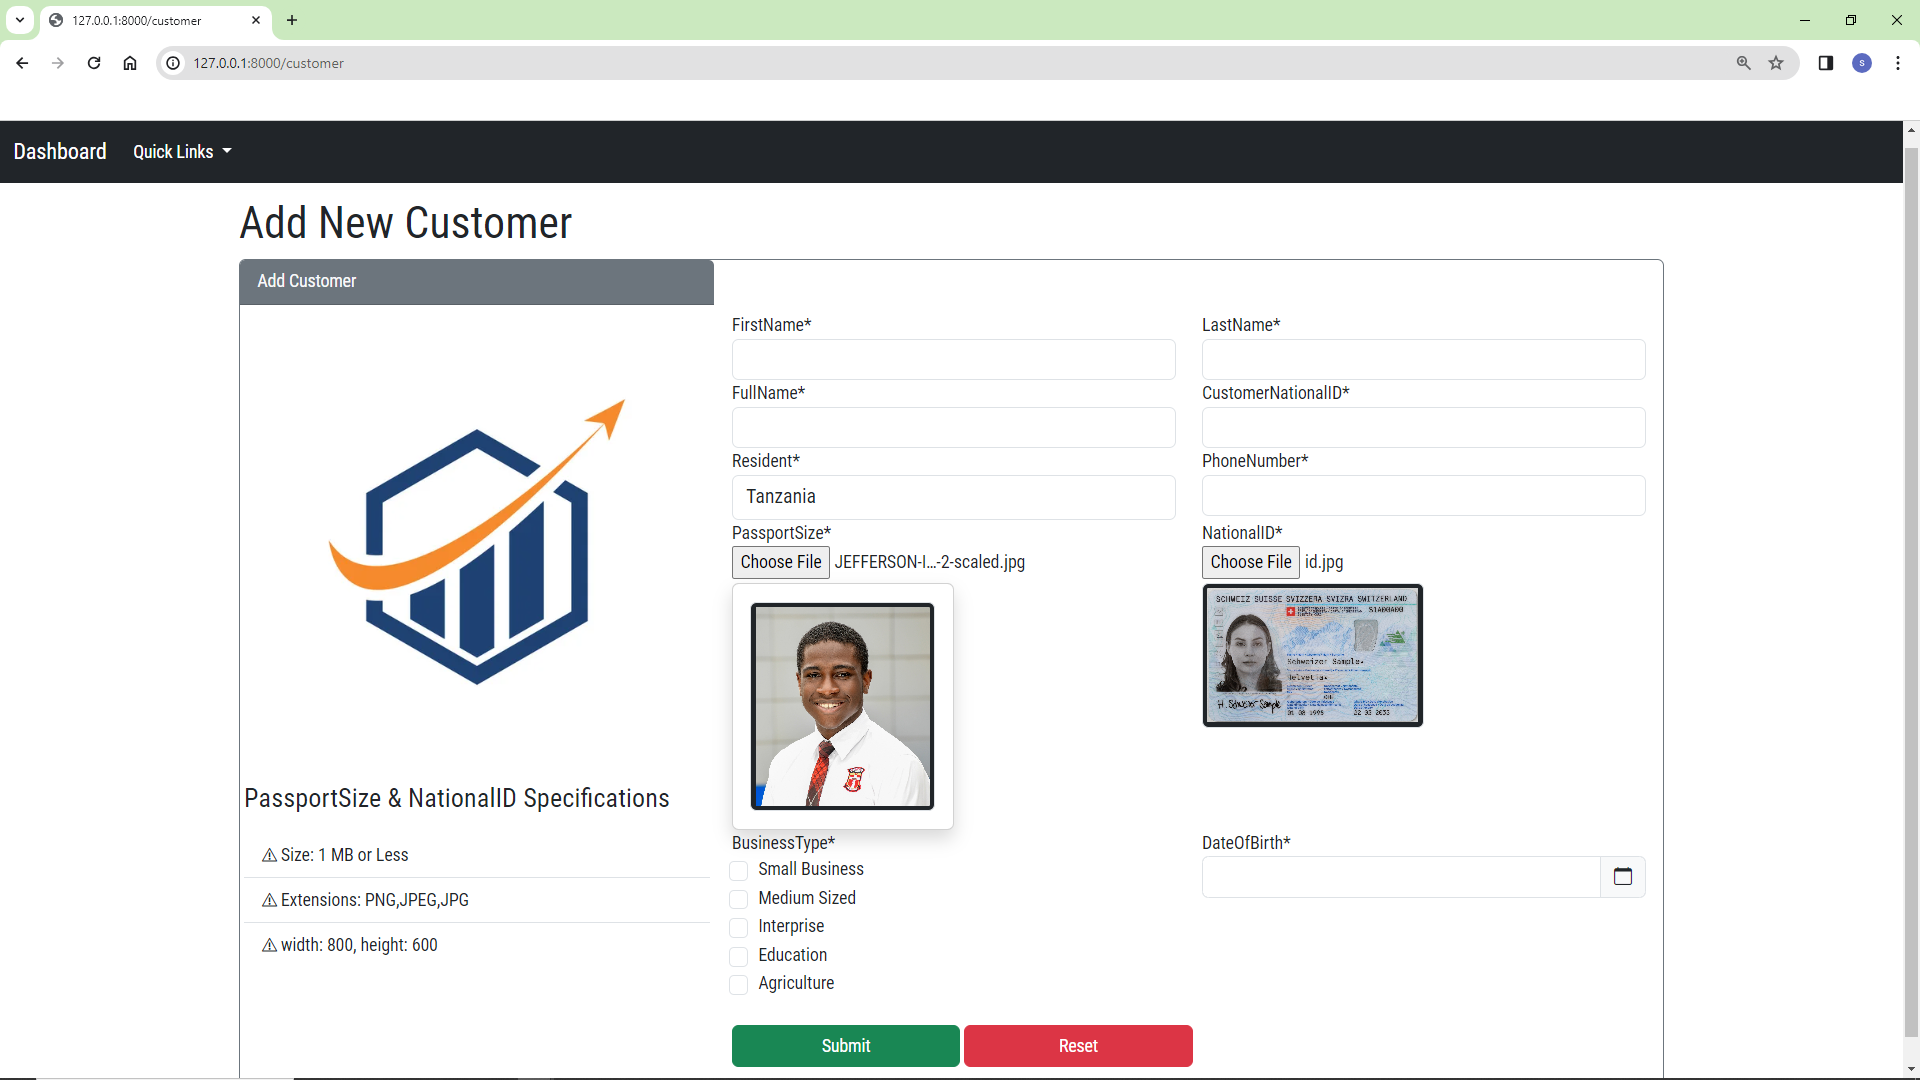Go to browser home page icon
The image size is (1920, 1080).
(130, 63)
